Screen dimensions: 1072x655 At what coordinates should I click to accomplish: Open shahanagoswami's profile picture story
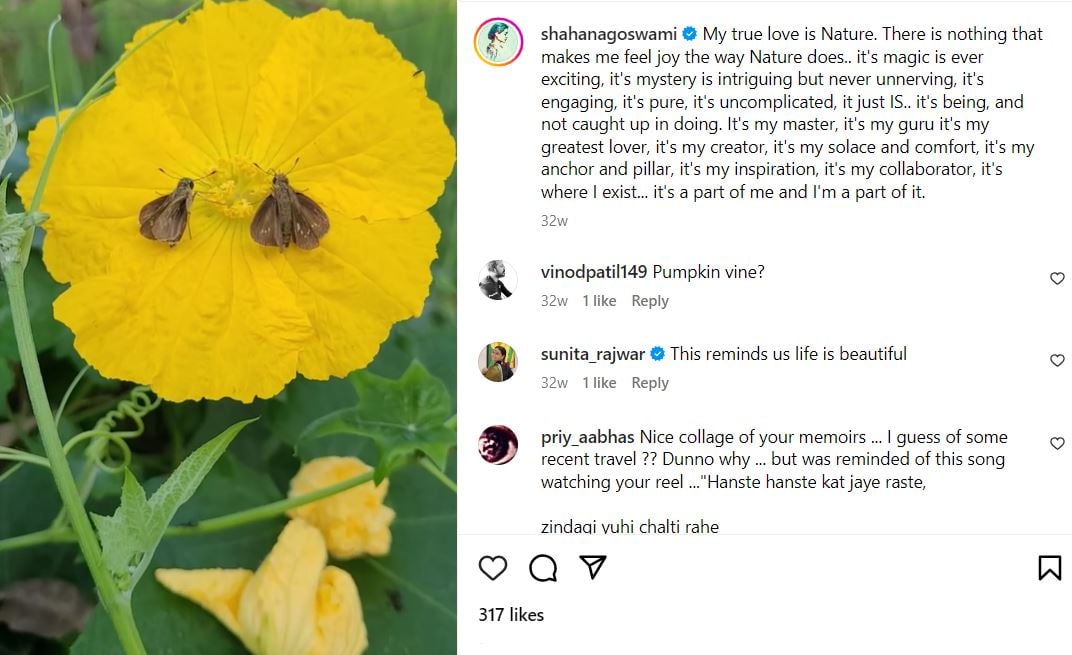pos(498,42)
